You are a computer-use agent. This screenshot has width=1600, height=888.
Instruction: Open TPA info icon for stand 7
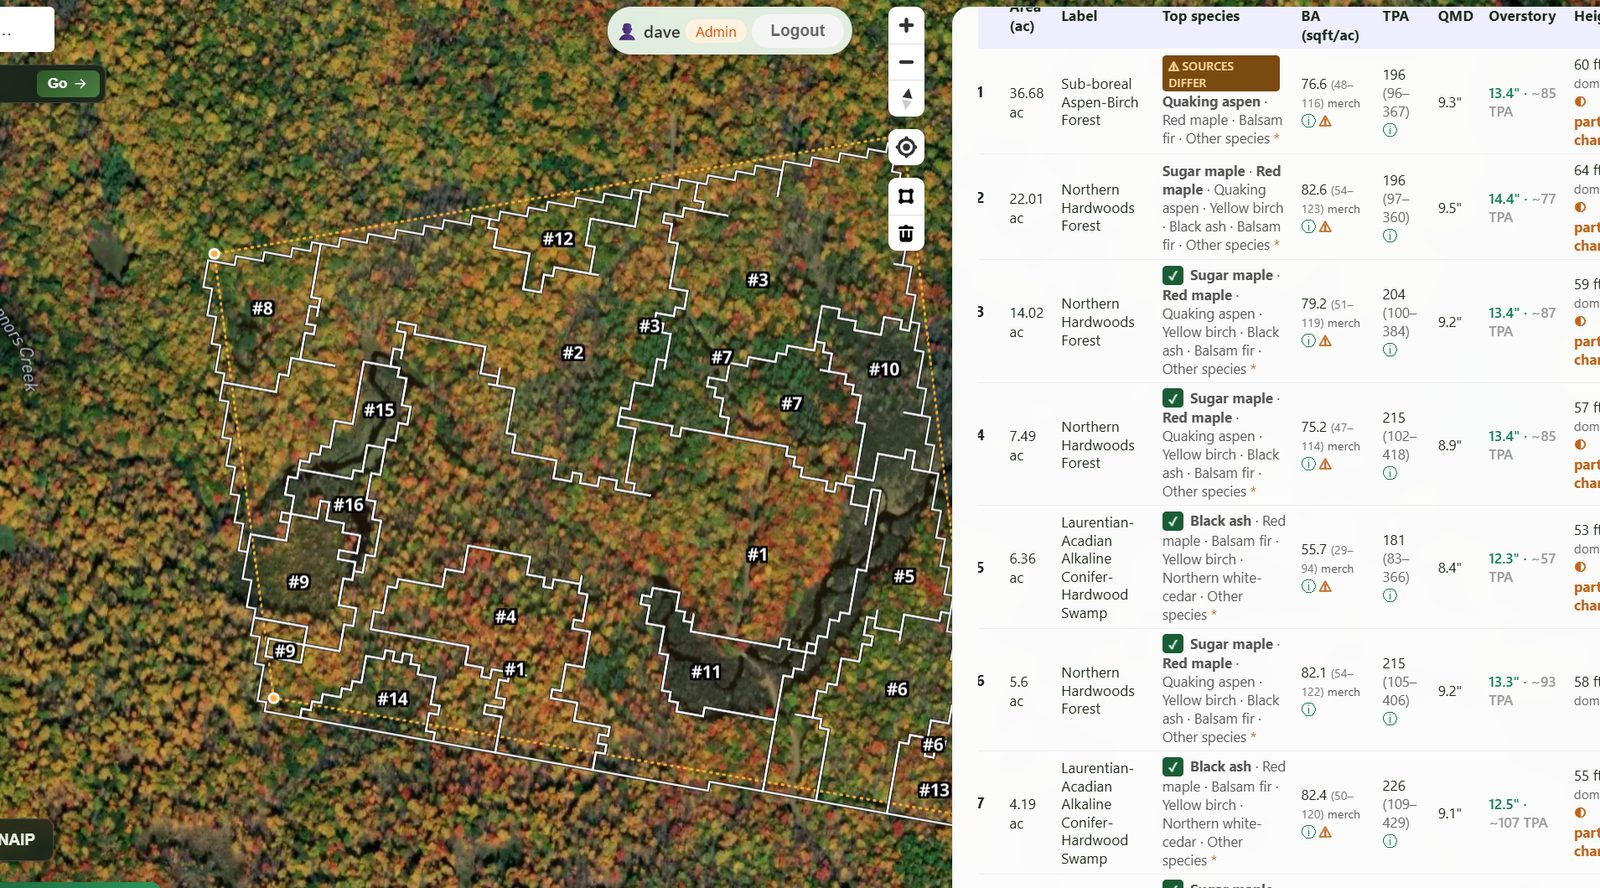point(1390,841)
